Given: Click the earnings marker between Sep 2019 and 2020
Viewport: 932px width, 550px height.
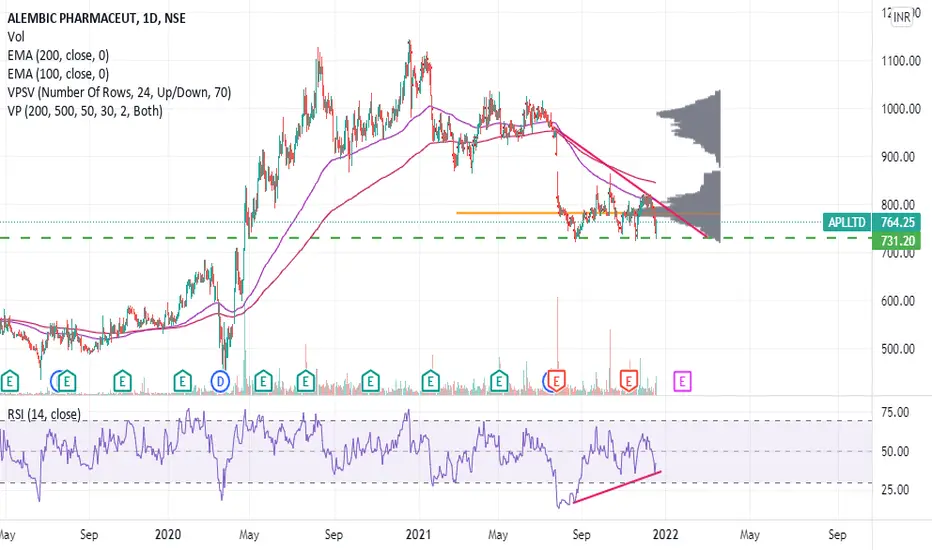Looking at the screenshot, I should click(122, 381).
